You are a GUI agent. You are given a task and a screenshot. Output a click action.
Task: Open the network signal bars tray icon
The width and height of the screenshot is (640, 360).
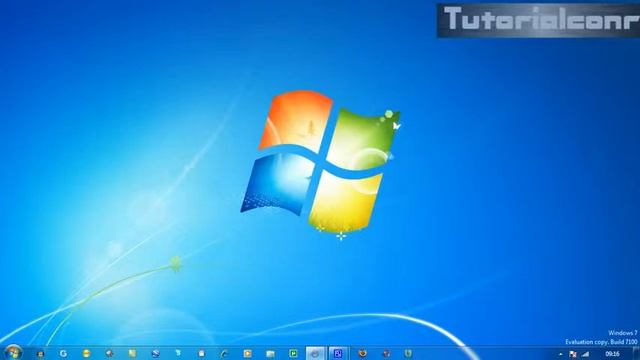[585, 354]
